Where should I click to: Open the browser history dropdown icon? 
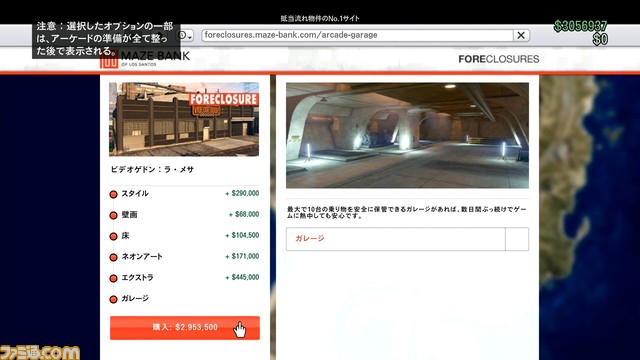186,36
